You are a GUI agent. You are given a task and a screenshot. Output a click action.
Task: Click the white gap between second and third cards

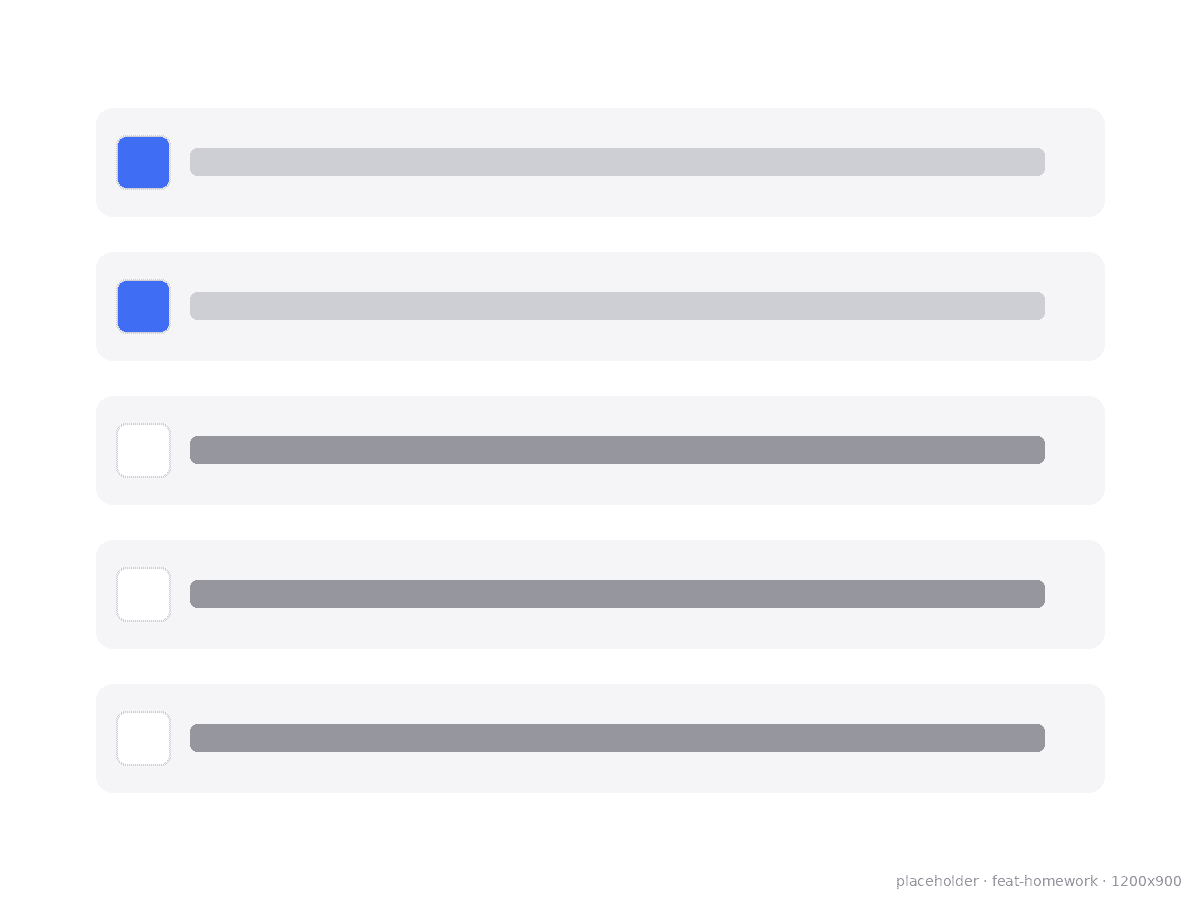(x=600, y=378)
